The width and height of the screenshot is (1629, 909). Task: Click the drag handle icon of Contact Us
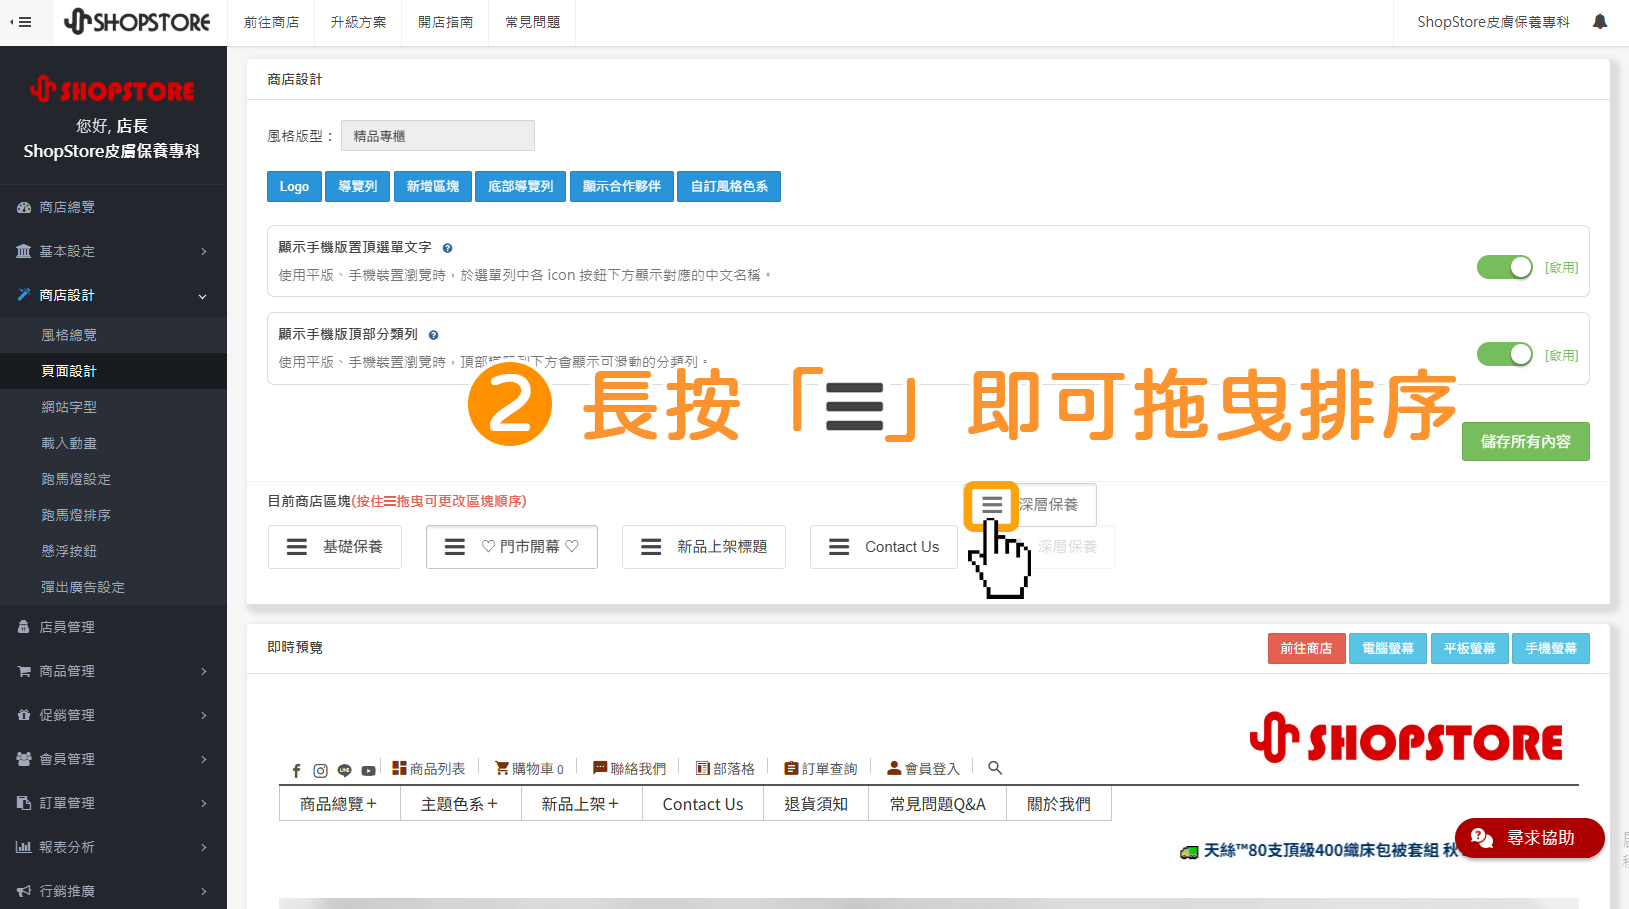click(x=839, y=547)
